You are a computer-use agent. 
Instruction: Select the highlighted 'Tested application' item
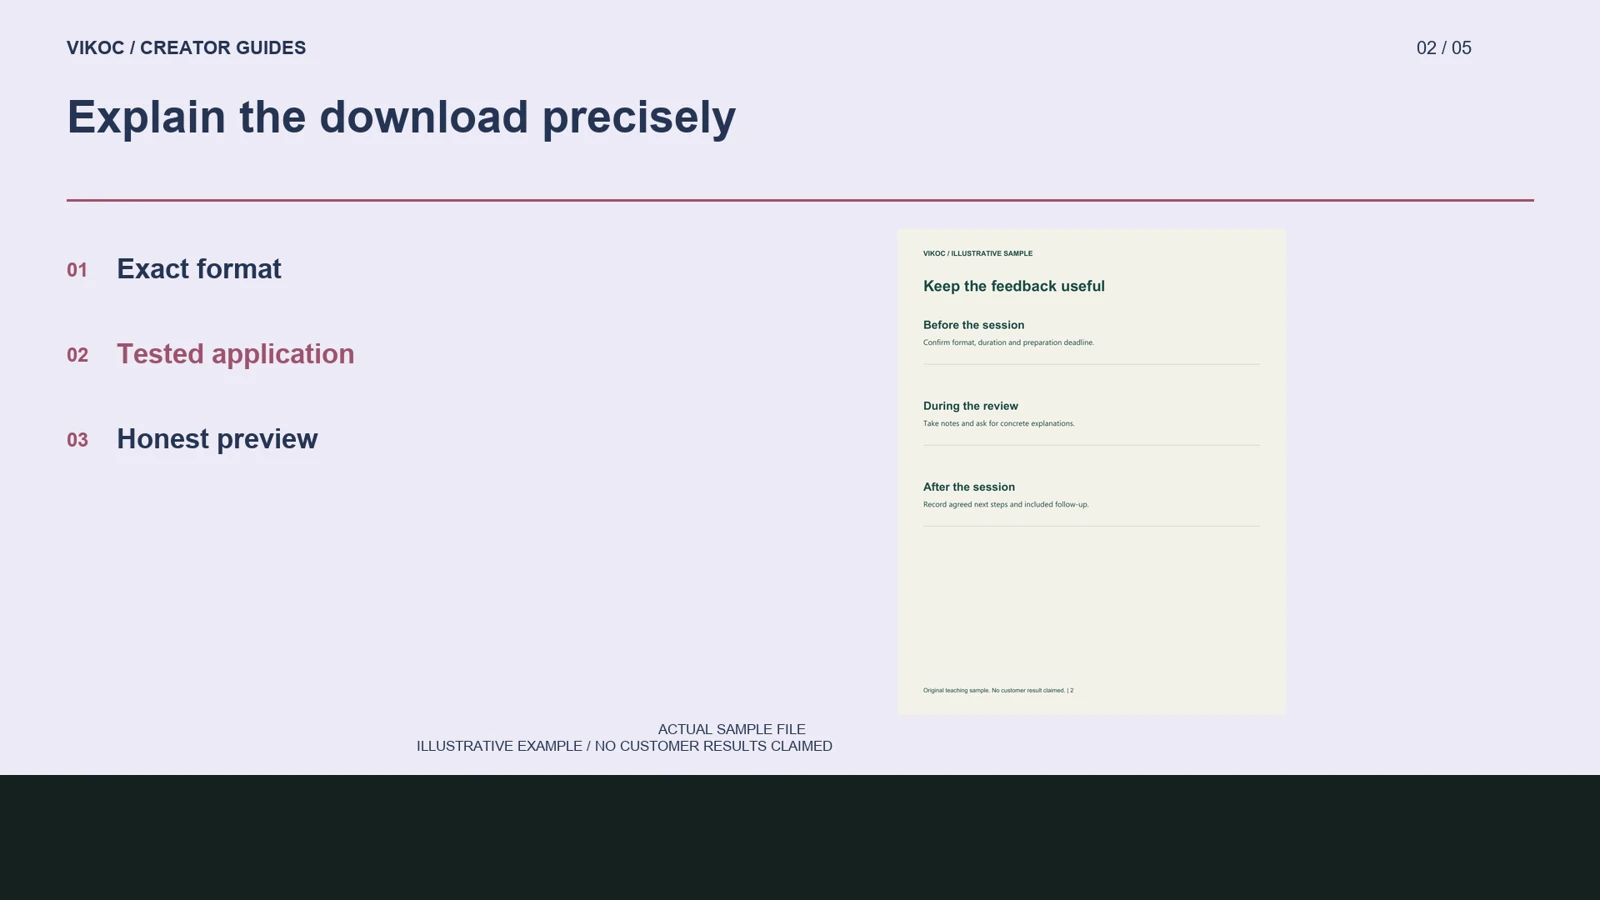[x=235, y=354]
